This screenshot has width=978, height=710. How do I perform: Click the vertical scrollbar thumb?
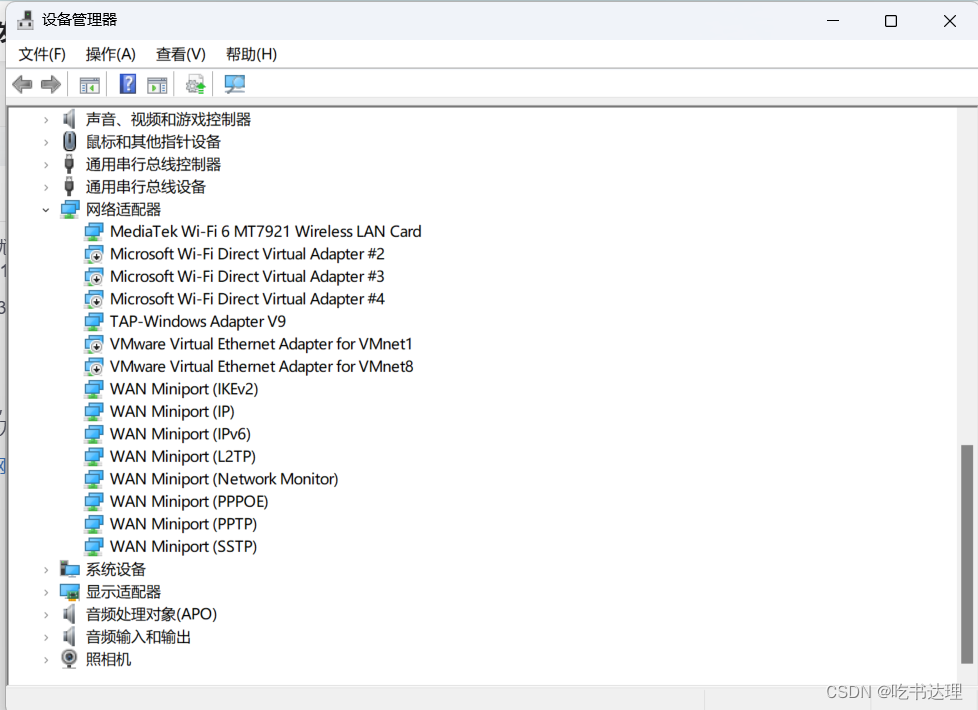click(x=967, y=554)
